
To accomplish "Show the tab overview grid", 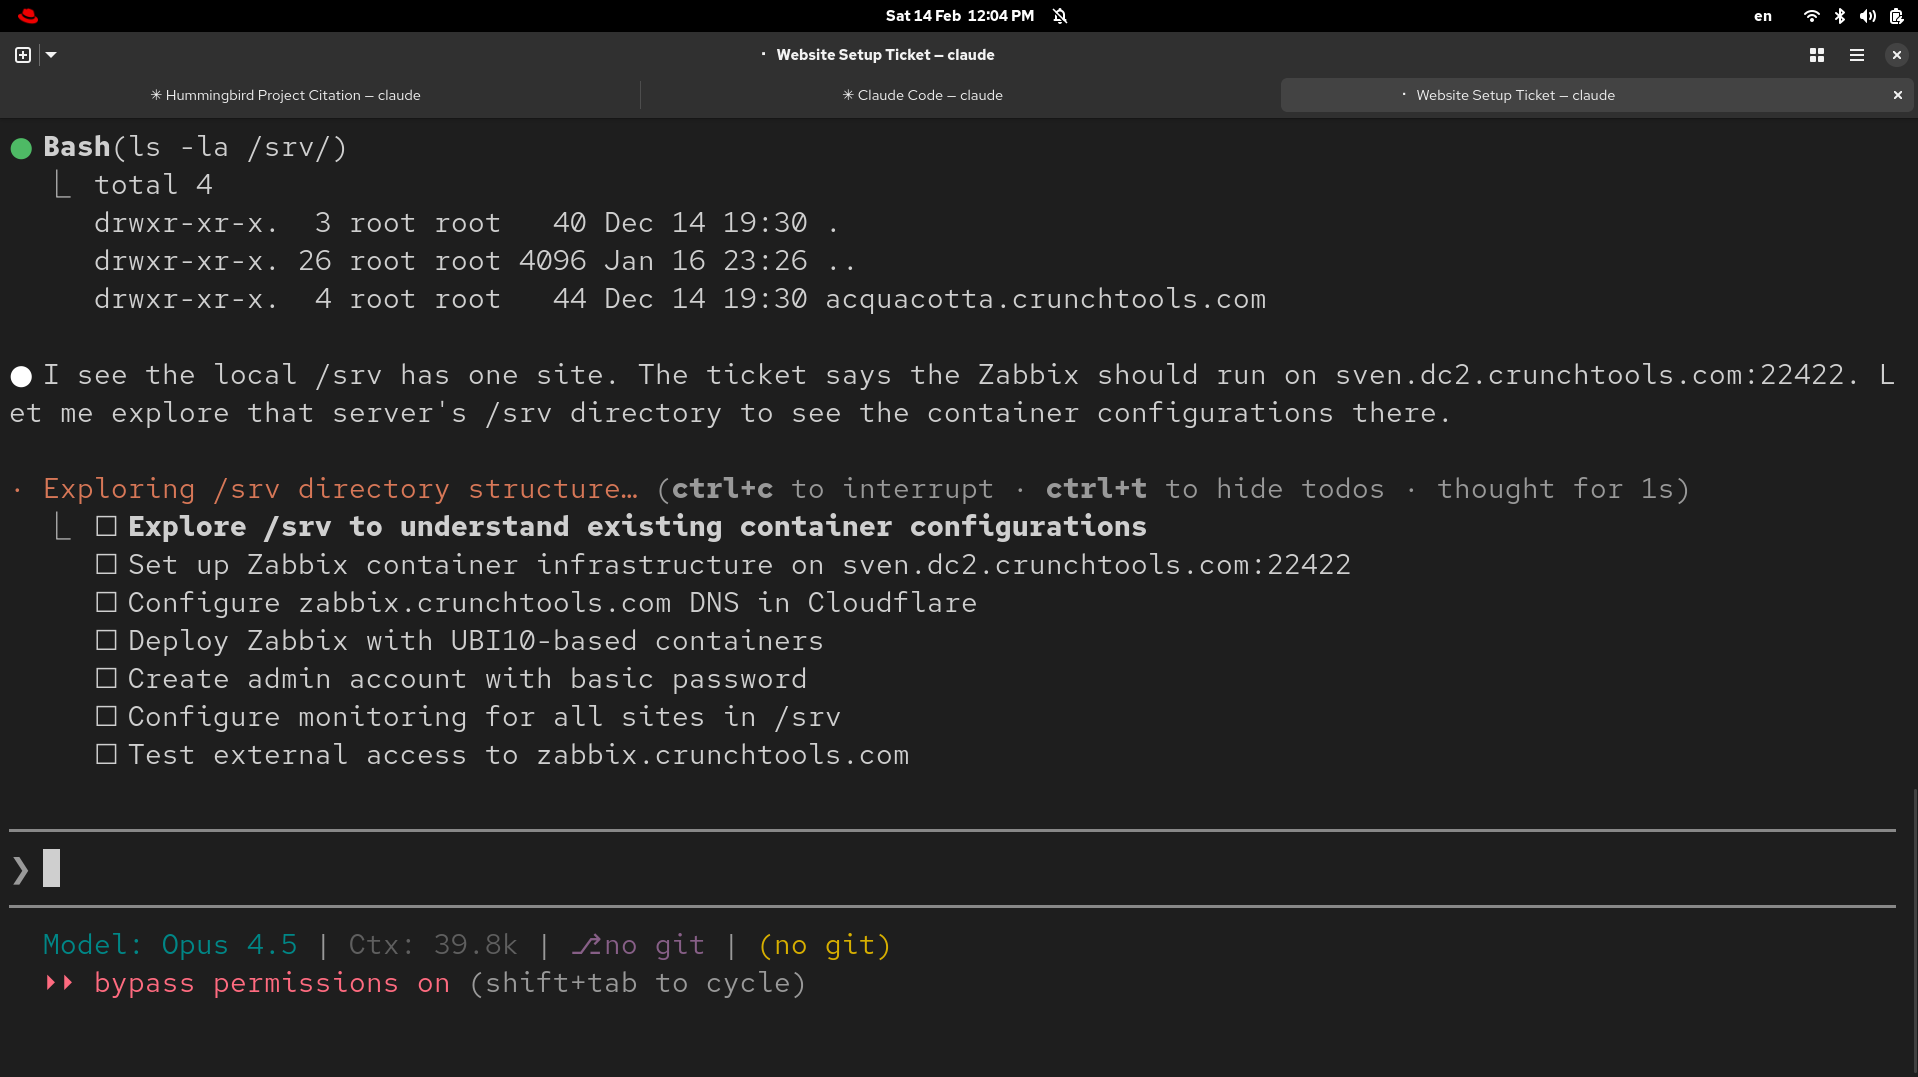I will tap(1817, 55).
